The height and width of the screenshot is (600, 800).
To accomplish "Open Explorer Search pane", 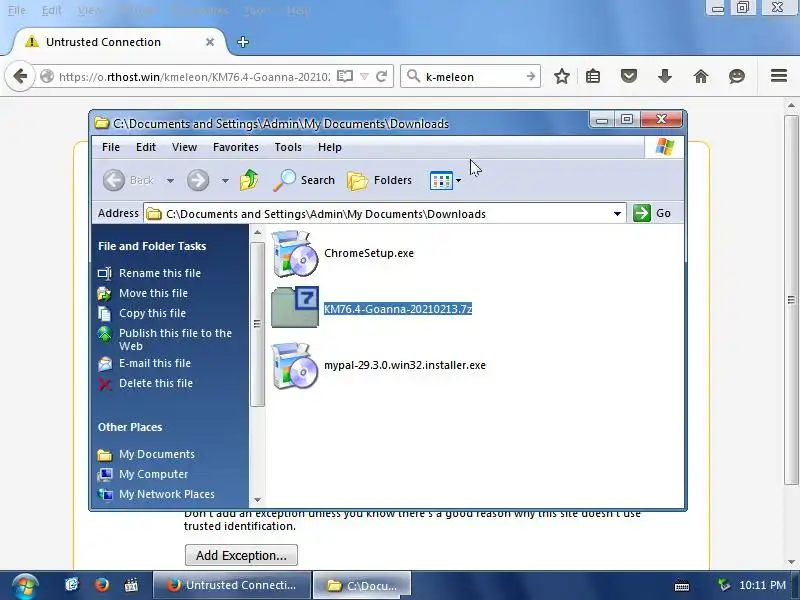I will pyautogui.click(x=304, y=180).
